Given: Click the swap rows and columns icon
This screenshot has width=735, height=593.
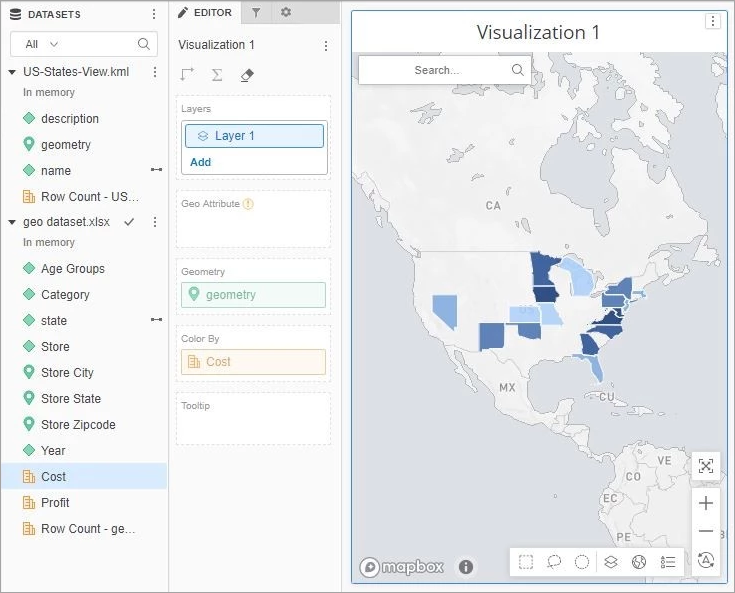Looking at the screenshot, I should [187, 75].
